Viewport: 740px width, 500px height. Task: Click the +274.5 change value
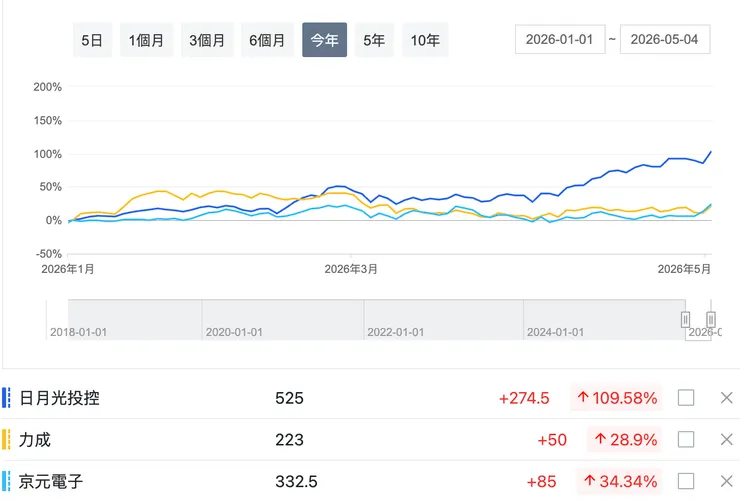(524, 398)
